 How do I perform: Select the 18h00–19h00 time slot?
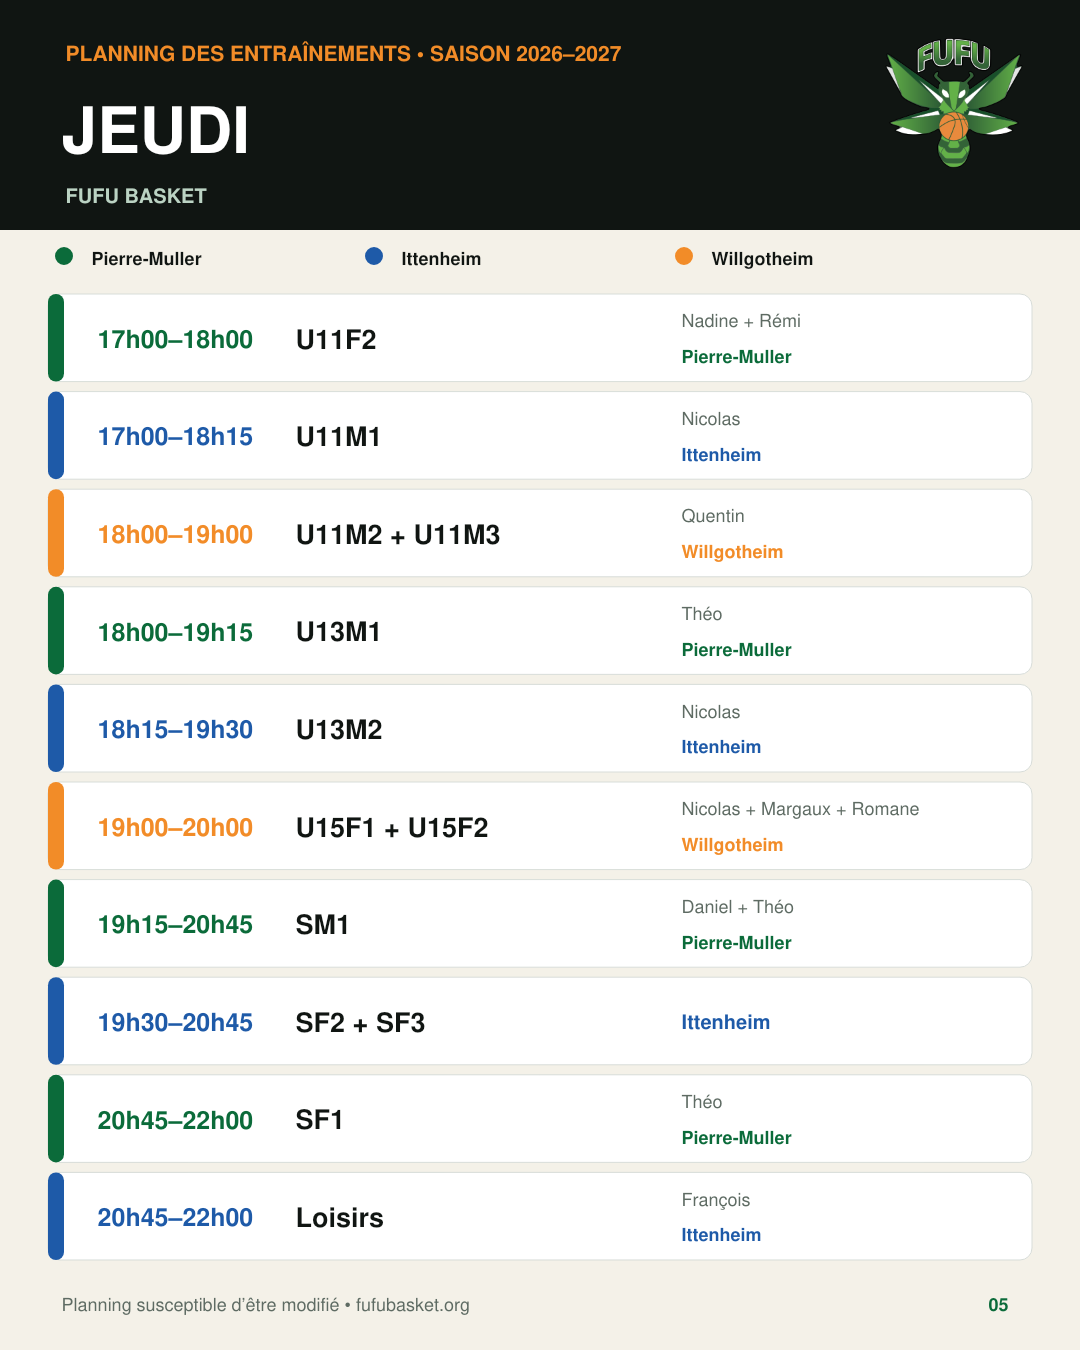click(175, 535)
